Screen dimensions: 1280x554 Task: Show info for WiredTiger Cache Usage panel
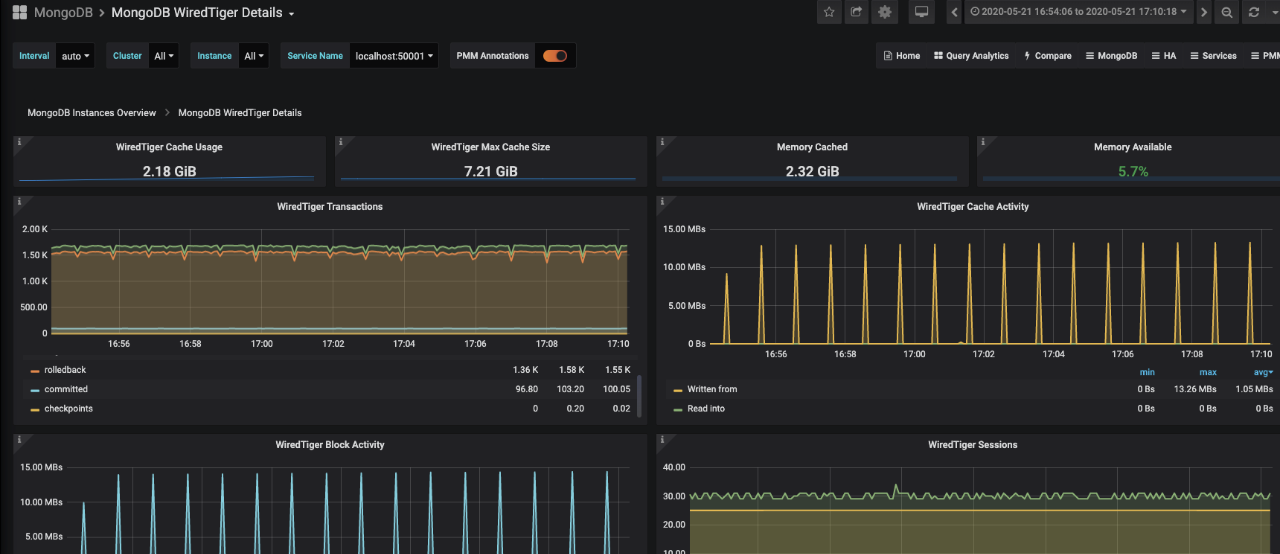[x=19, y=142]
